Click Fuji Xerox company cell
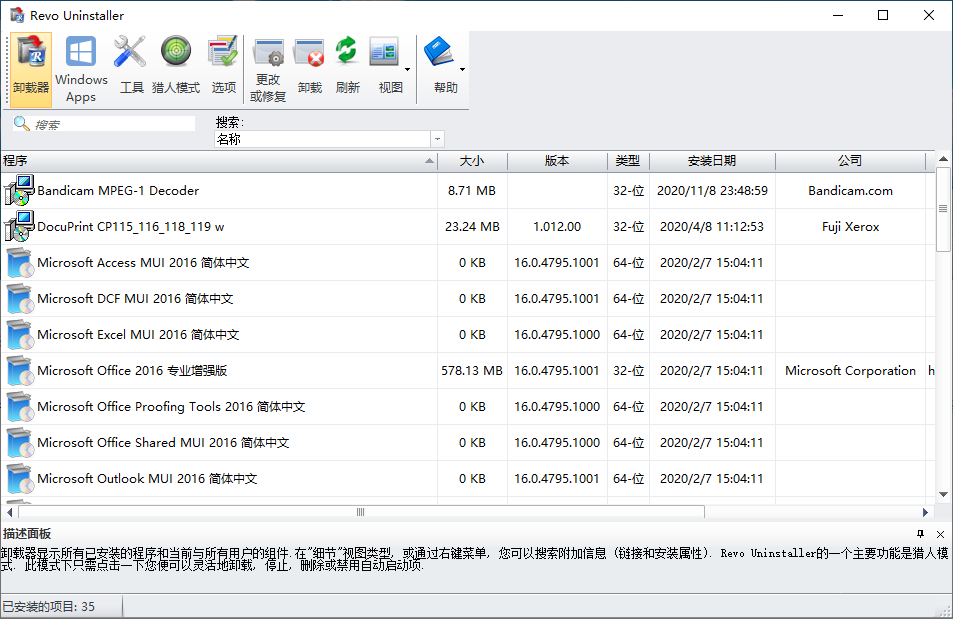 [850, 227]
